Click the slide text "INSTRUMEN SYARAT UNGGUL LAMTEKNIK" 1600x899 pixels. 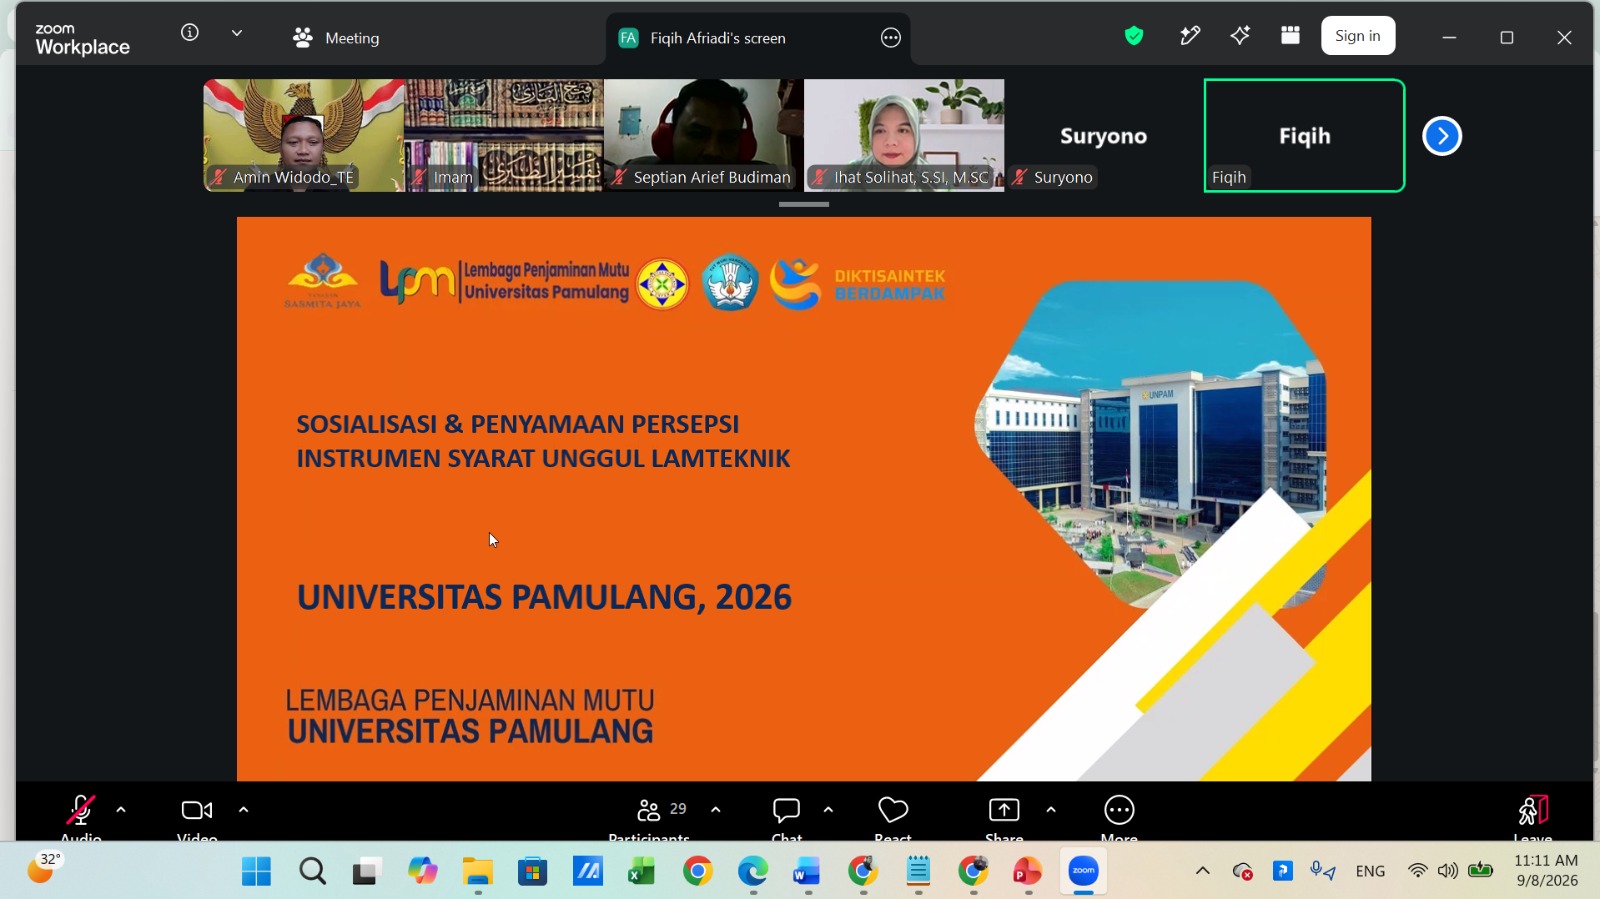[543, 458]
